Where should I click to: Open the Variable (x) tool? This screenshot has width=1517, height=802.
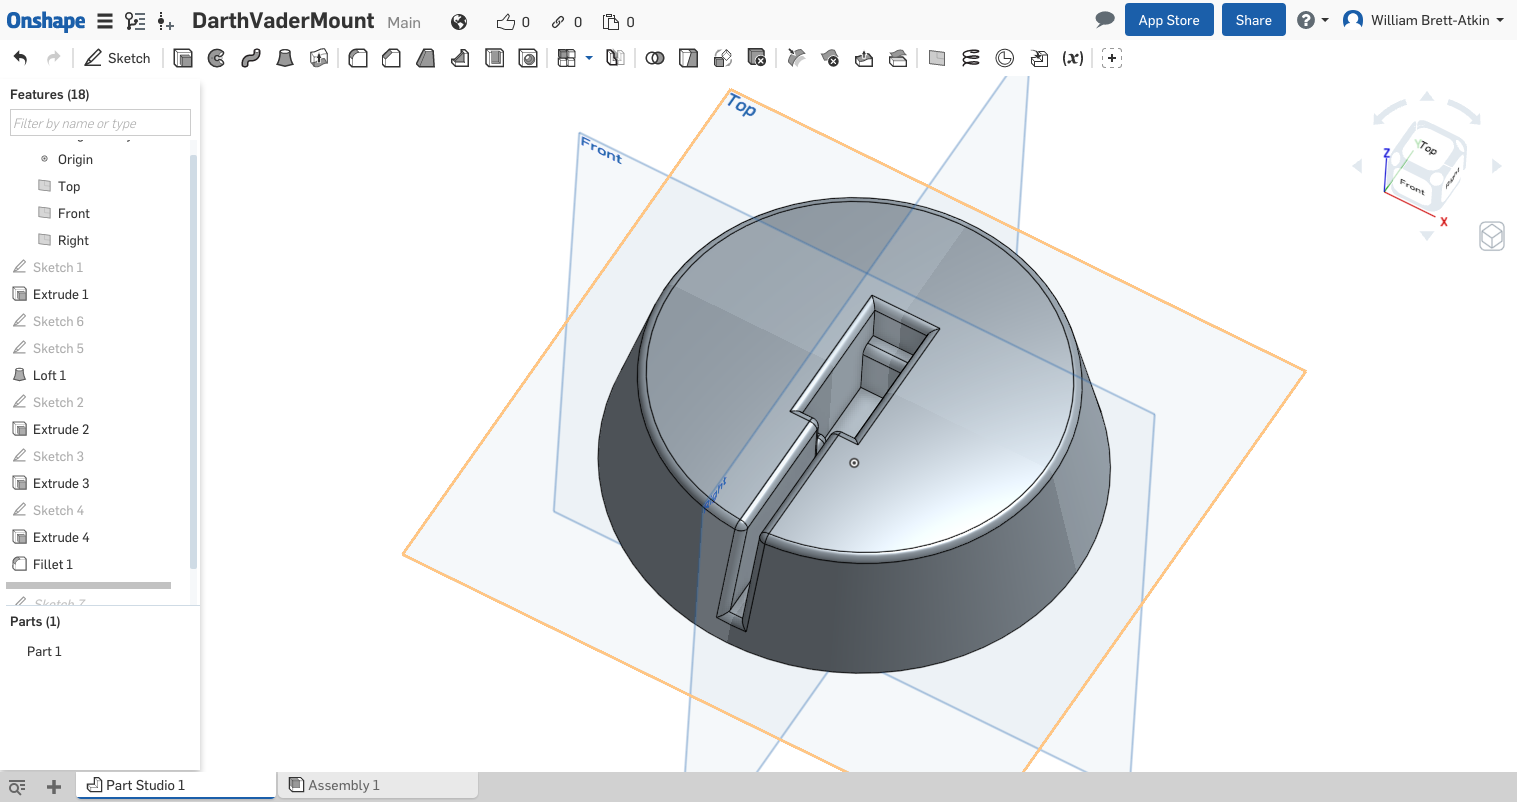pos(1073,58)
